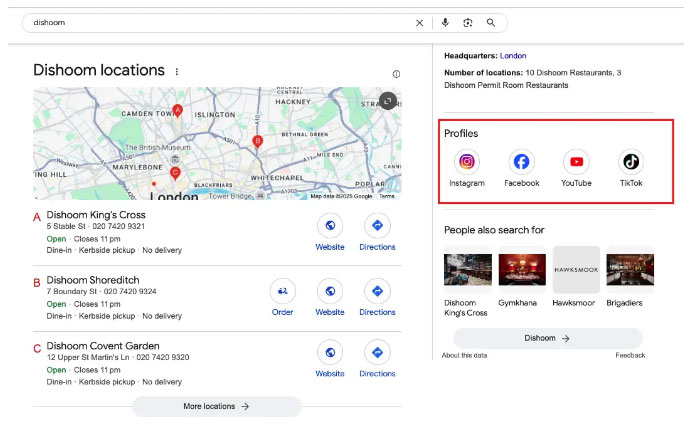The image size is (700, 429).
Task: Get Directions icon for Dishoom Shoreditch
Action: click(377, 291)
